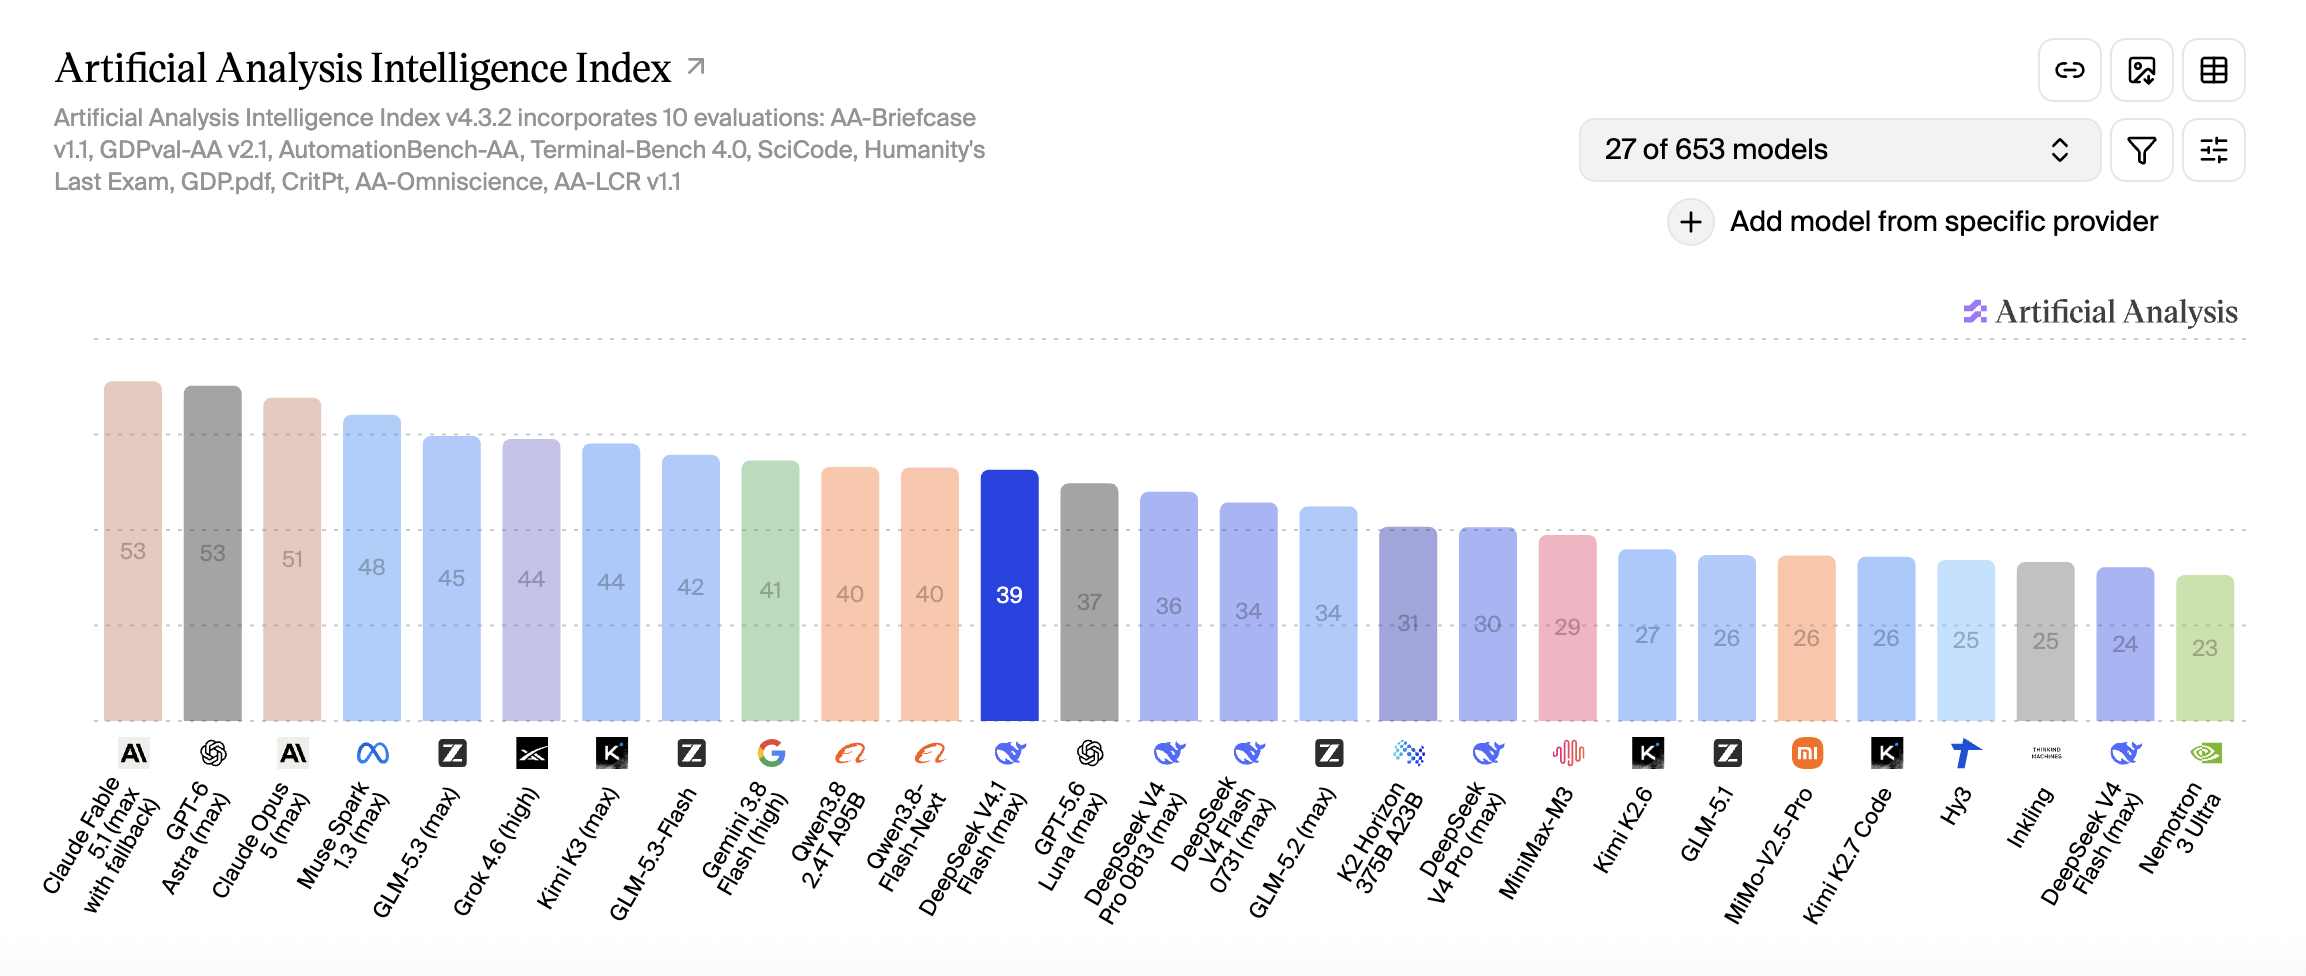
Task: Copy chart link via chain icon
Action: [x=2069, y=70]
